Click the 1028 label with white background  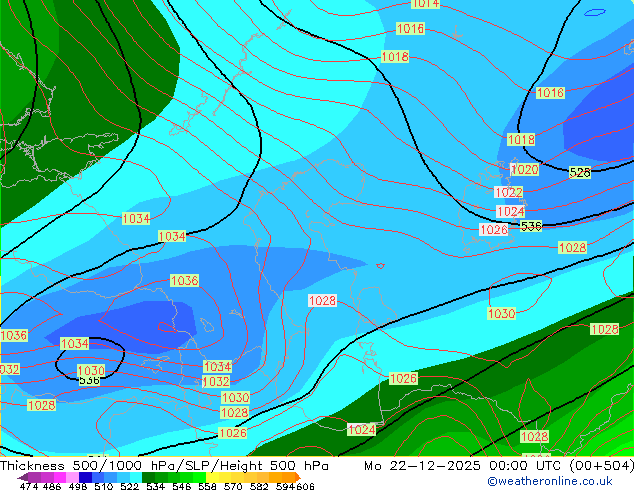pos(322,300)
